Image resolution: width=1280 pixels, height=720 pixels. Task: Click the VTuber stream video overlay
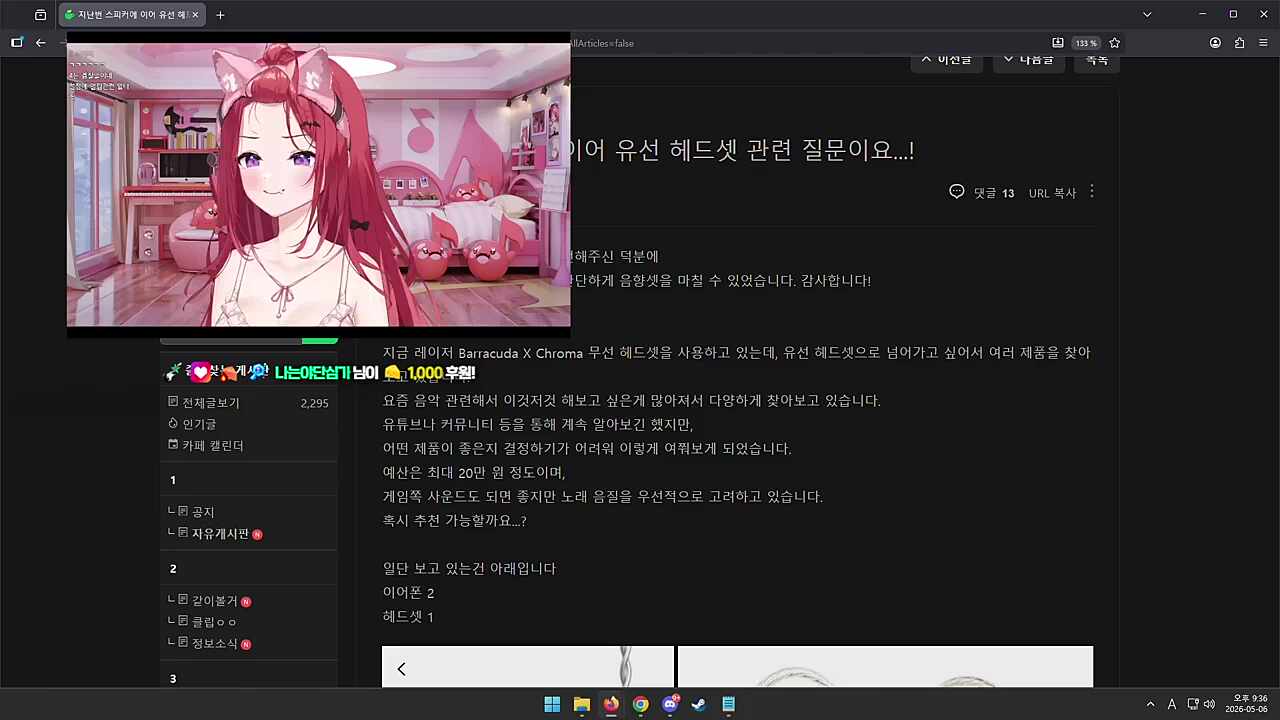(318, 184)
